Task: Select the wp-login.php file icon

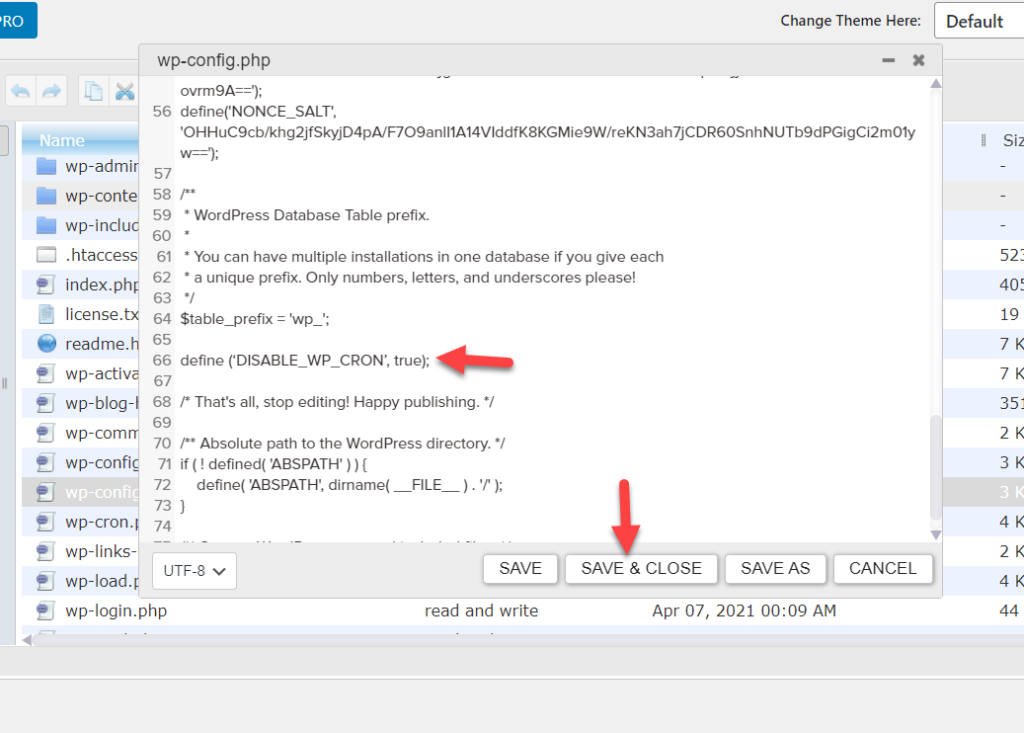Action: pos(45,611)
